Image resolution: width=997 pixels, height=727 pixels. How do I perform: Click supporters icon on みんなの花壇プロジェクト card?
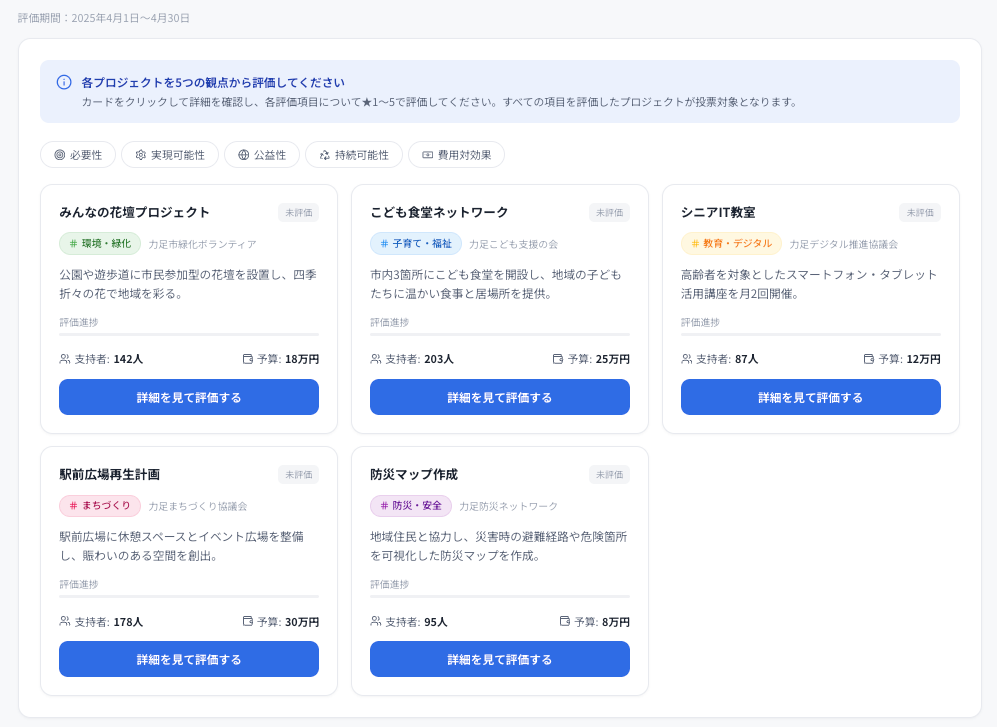[65, 359]
